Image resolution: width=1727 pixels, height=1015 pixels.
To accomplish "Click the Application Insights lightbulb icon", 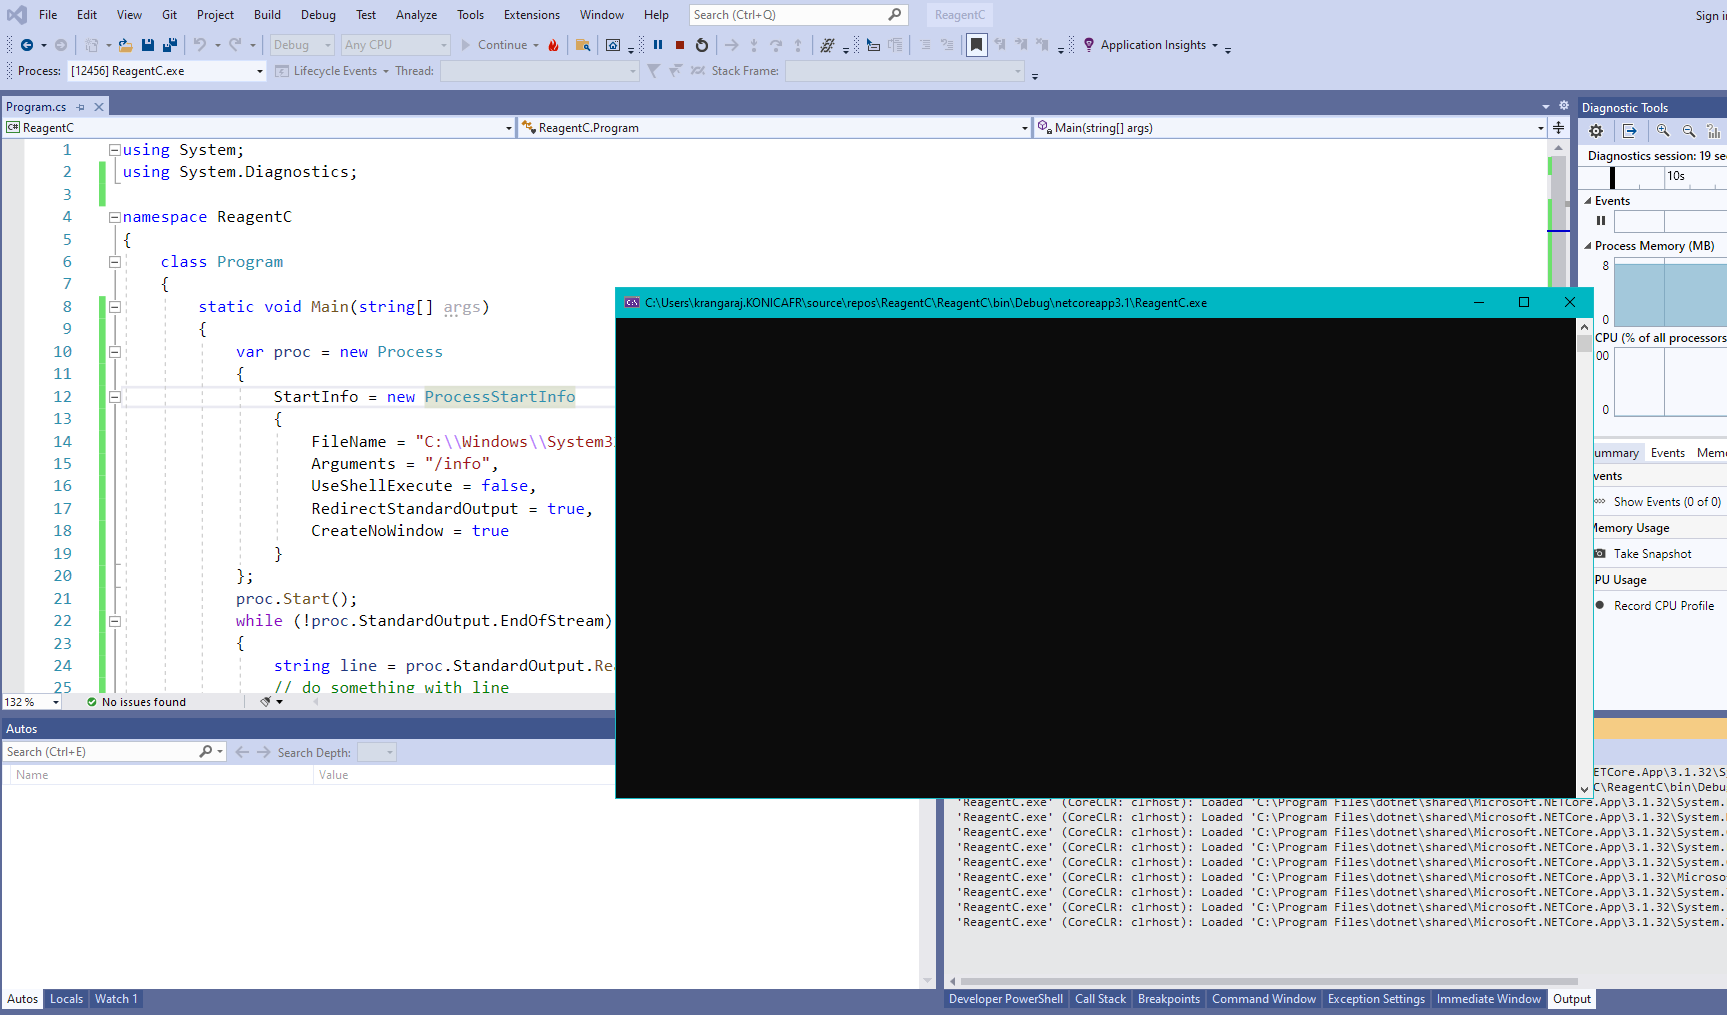I will [1089, 45].
